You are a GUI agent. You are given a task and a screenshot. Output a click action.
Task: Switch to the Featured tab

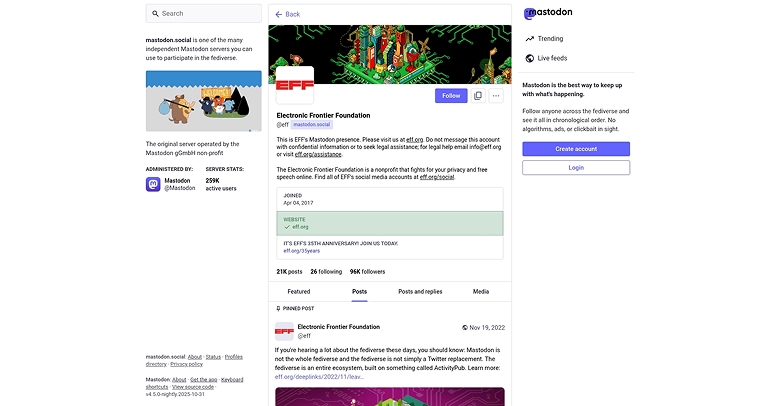299,291
